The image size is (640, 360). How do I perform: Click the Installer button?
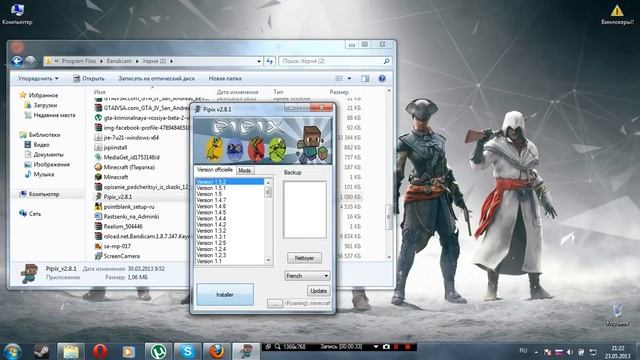225,294
